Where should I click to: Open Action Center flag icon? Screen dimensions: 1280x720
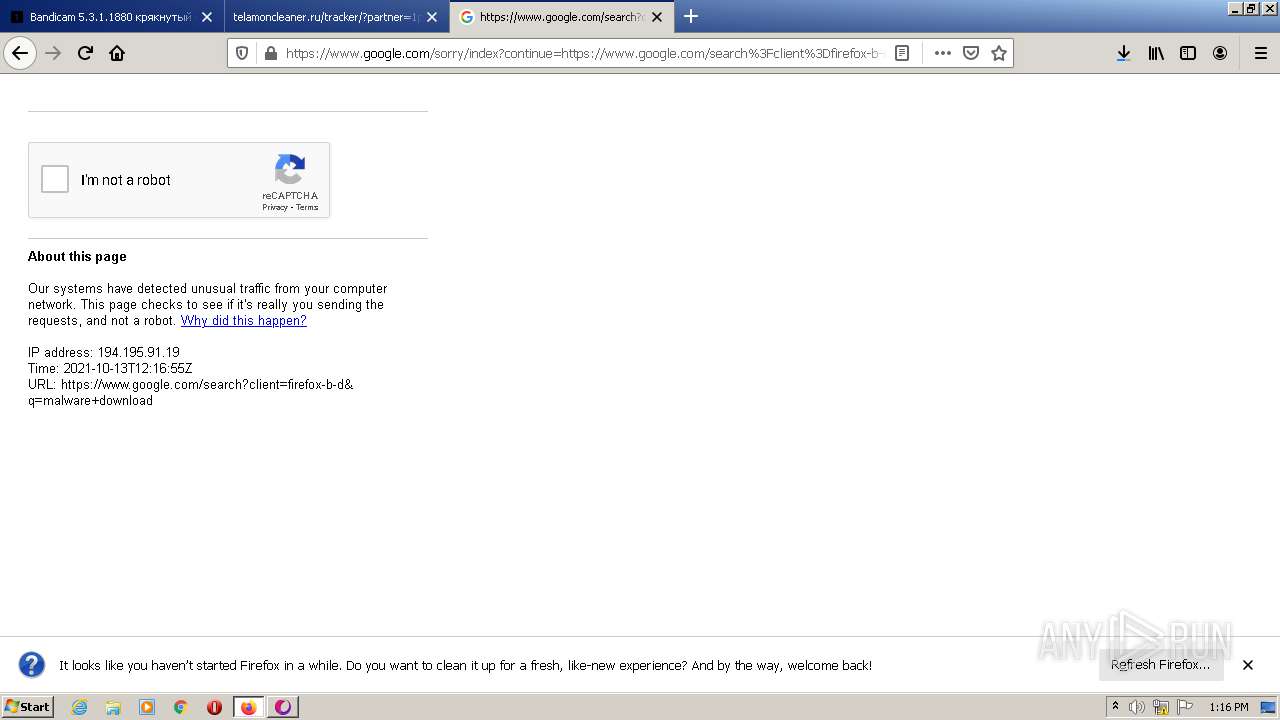1185,707
